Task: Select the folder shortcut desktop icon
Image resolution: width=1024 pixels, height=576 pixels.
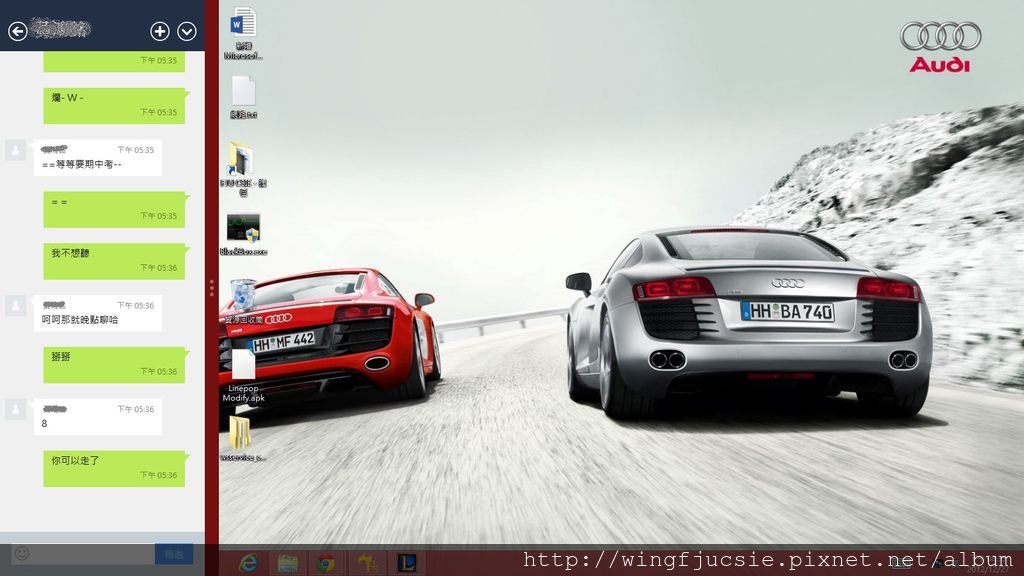Action: pos(243,169)
